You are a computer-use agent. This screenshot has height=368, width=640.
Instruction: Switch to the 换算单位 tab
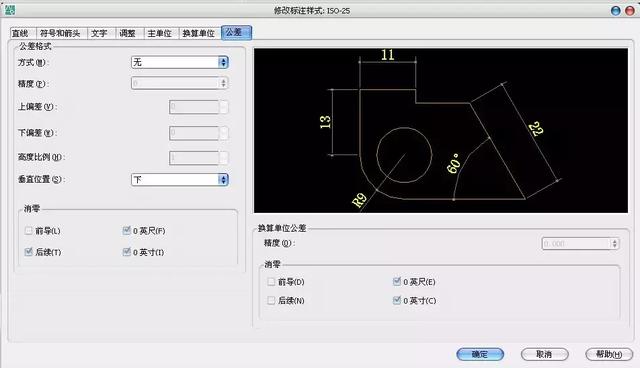click(200, 33)
